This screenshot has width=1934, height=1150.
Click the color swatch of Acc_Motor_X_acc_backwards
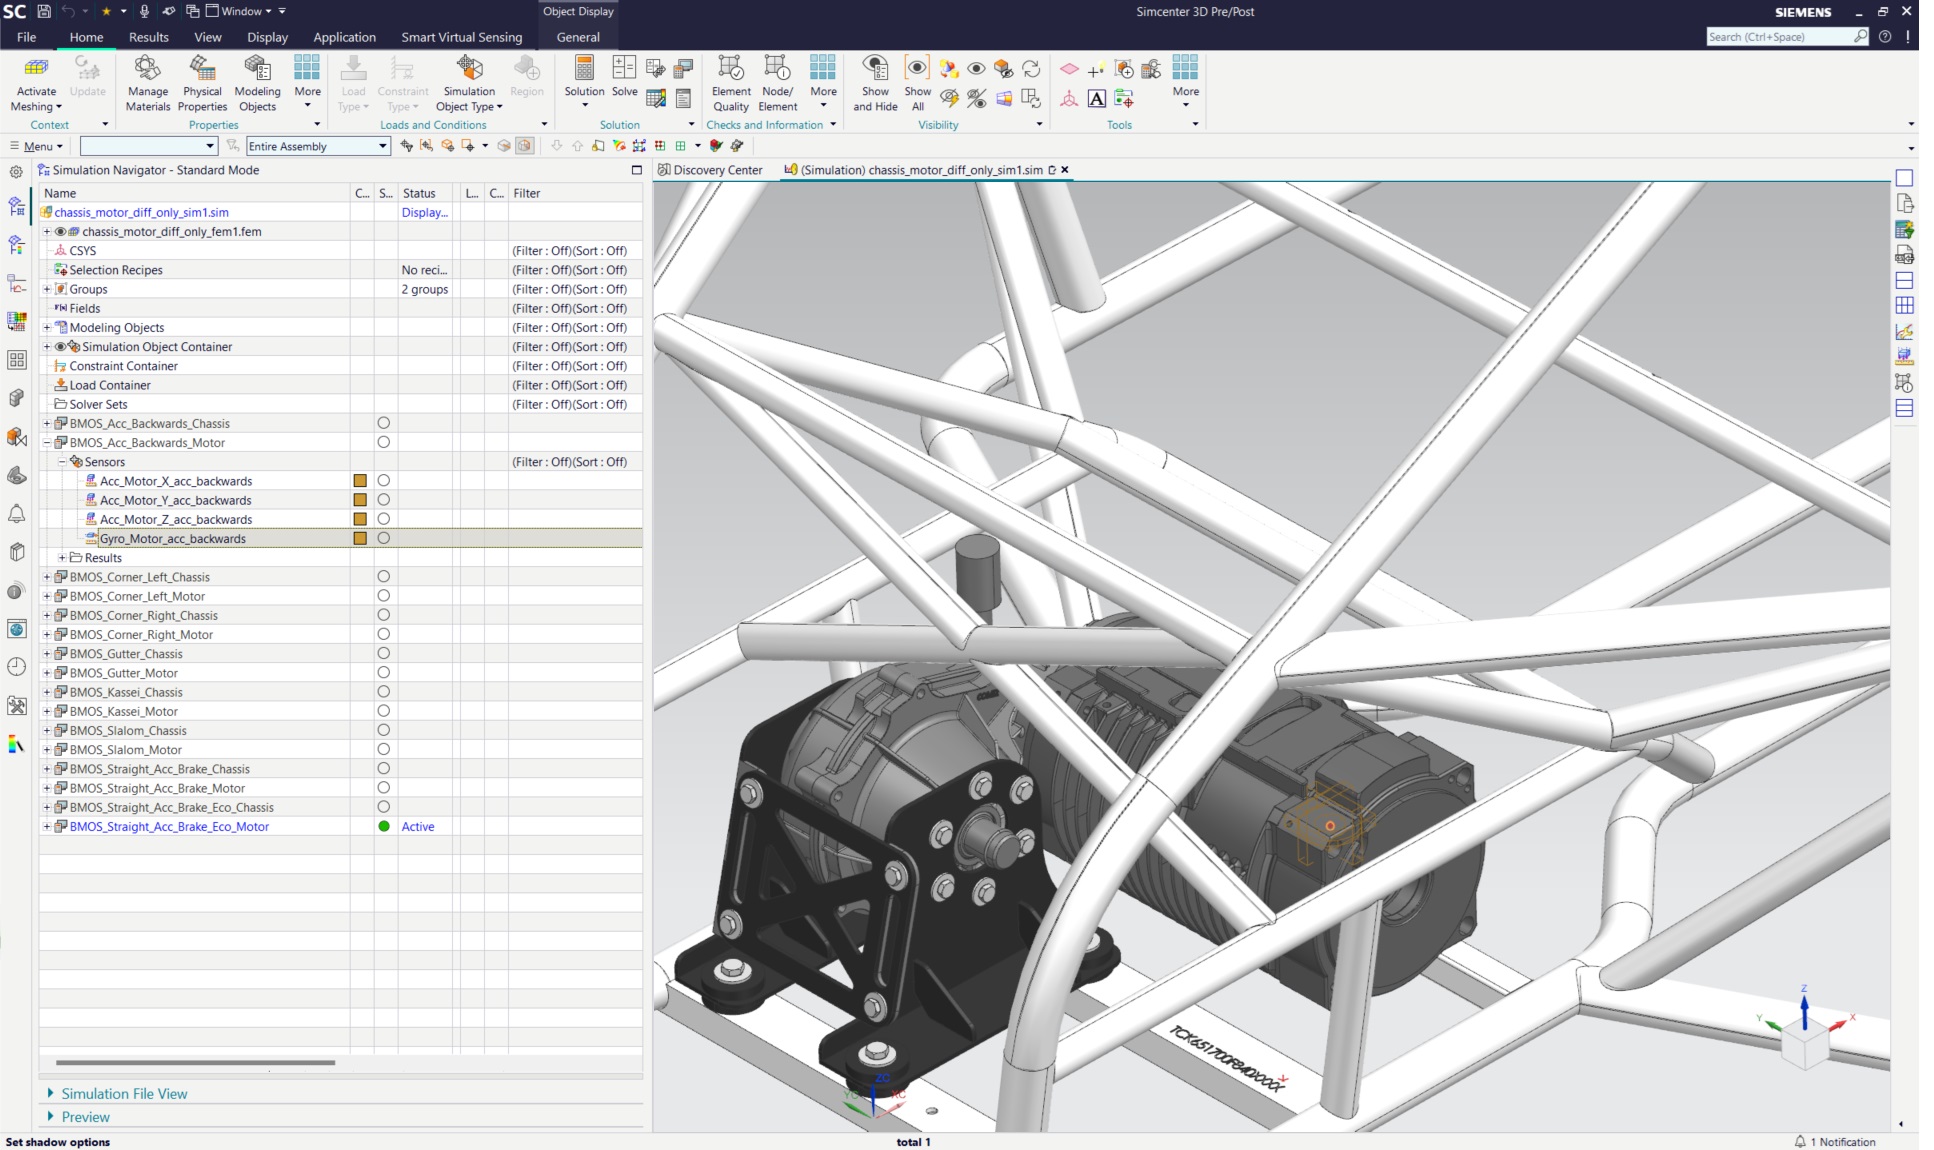[x=360, y=481]
